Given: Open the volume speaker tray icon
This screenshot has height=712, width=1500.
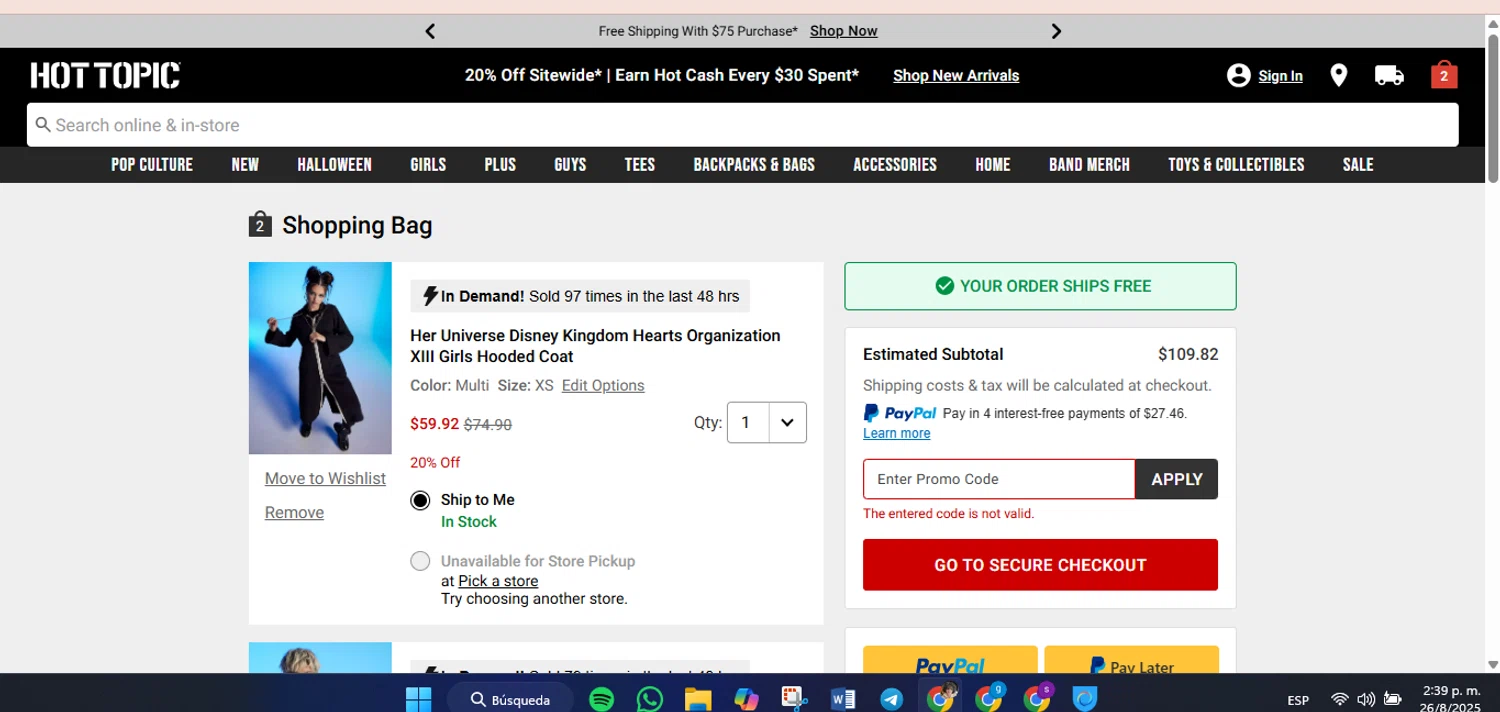Looking at the screenshot, I should click(1366, 699).
